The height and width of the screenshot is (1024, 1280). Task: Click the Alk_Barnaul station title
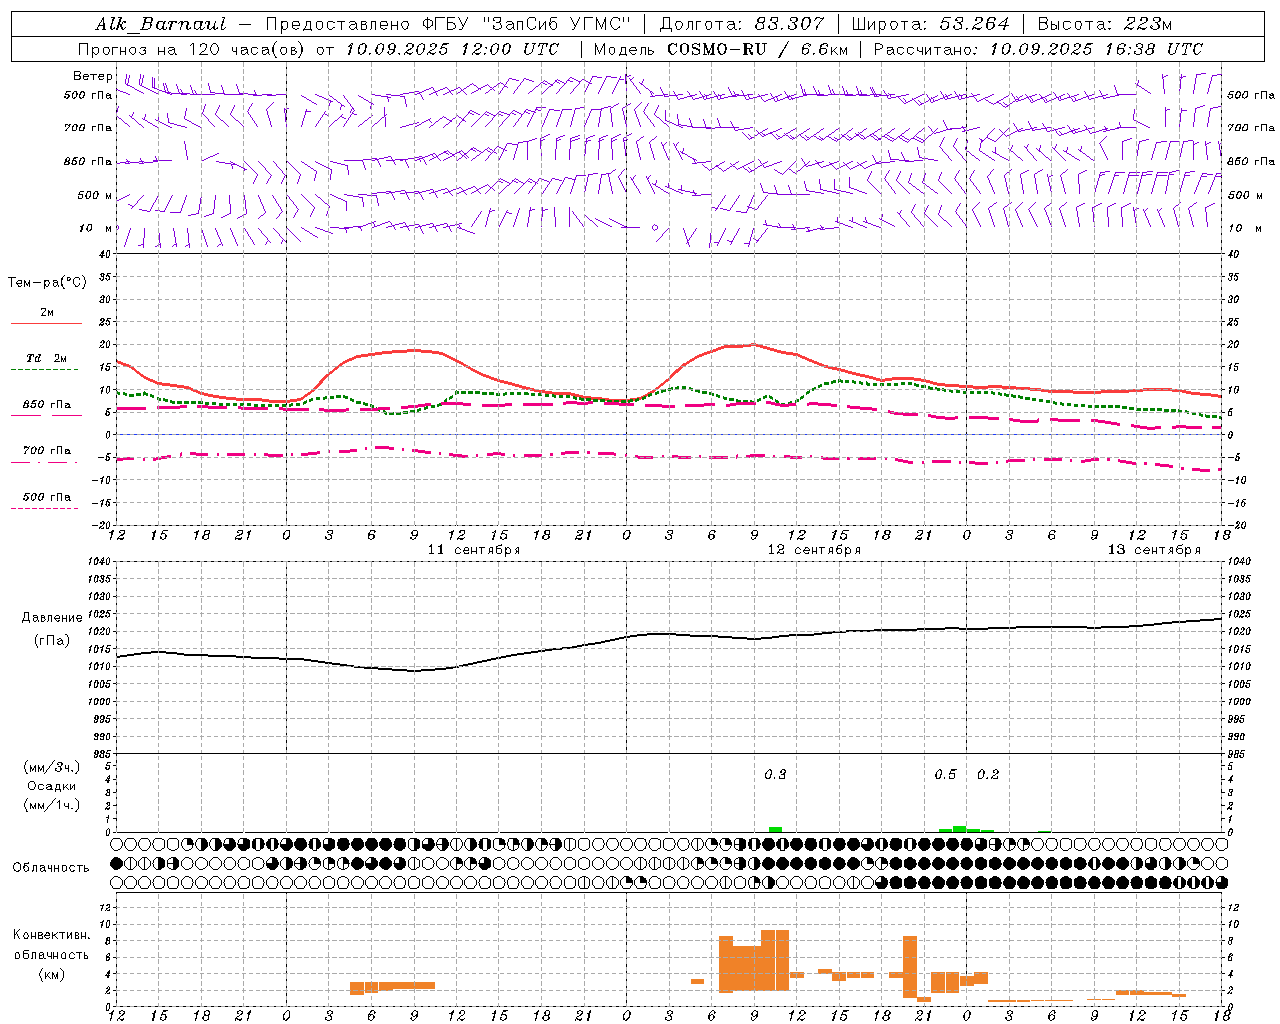coord(161,24)
